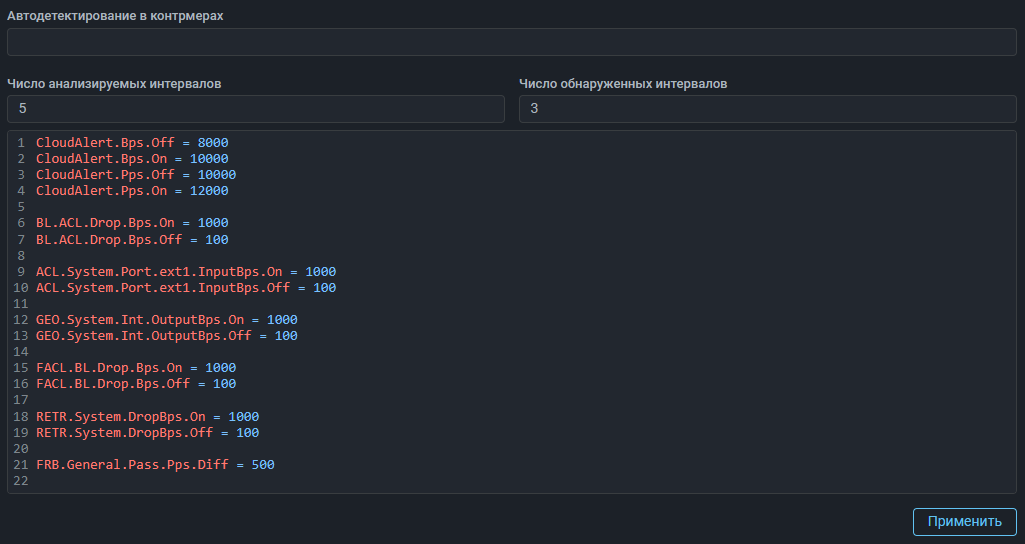The image size is (1025, 544).
Task: Place cursor on GEO.System.Int.OutputBps.On
Action: coord(140,320)
